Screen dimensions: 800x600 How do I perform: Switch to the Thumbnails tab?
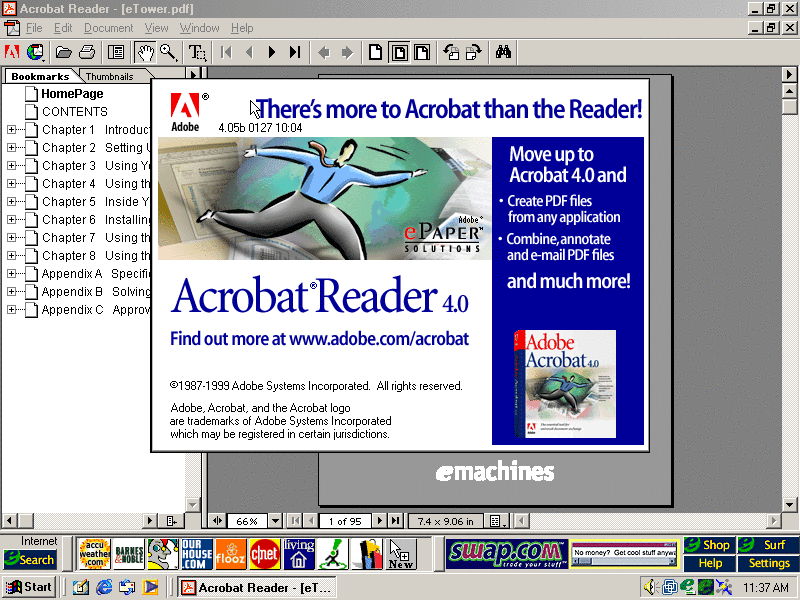109,76
